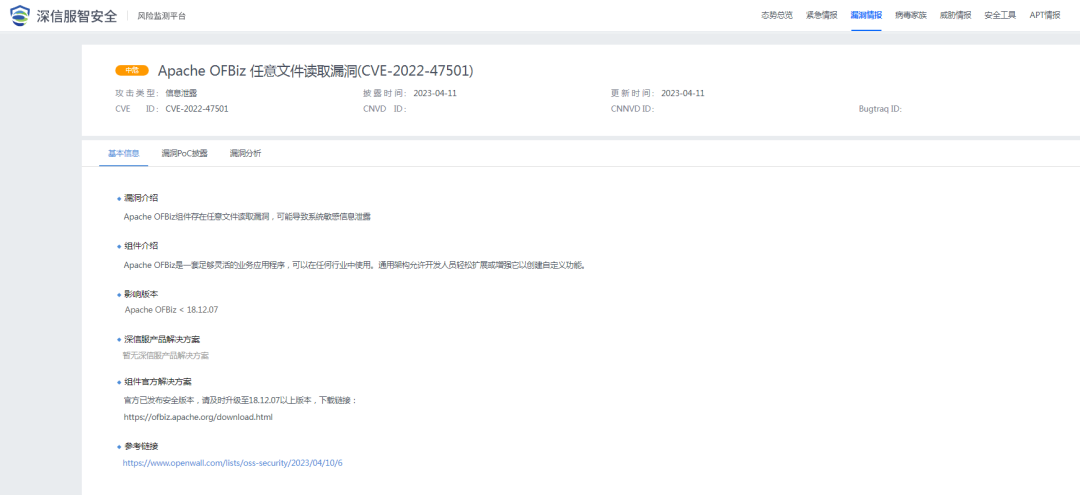1080x495 pixels.
Task: Click the 影响版本 section heading
Action: [141, 294]
